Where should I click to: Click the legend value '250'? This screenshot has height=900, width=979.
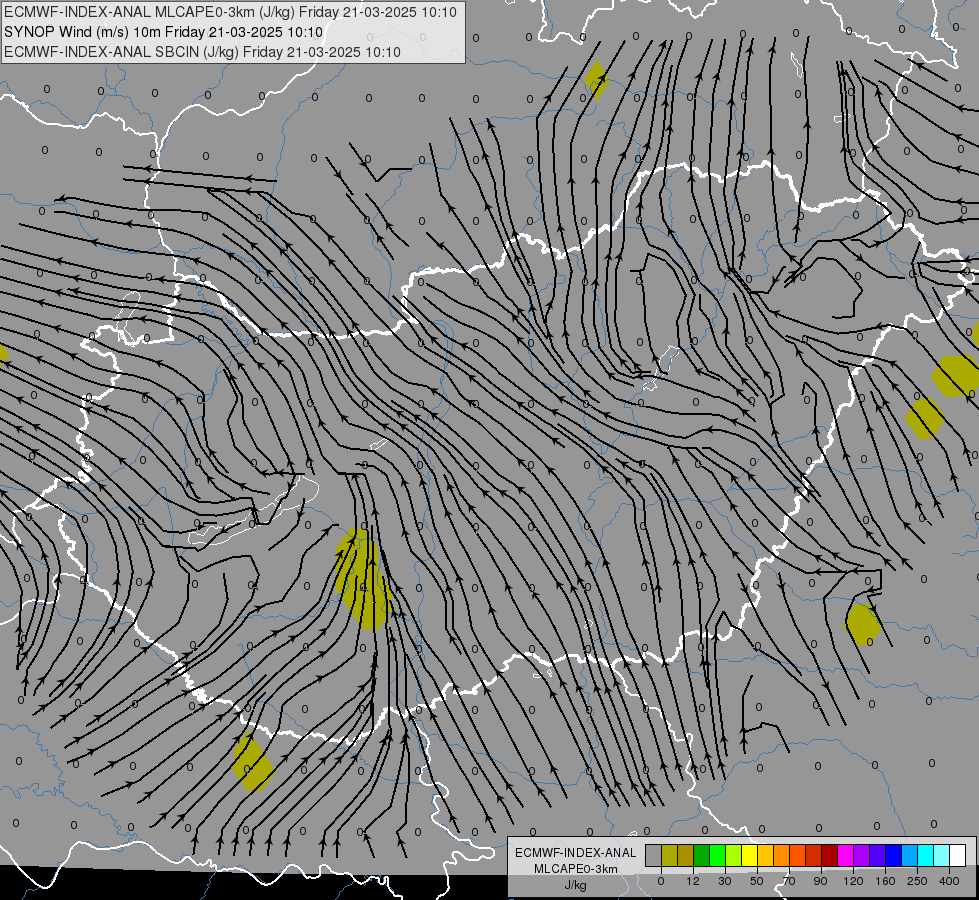(x=917, y=881)
